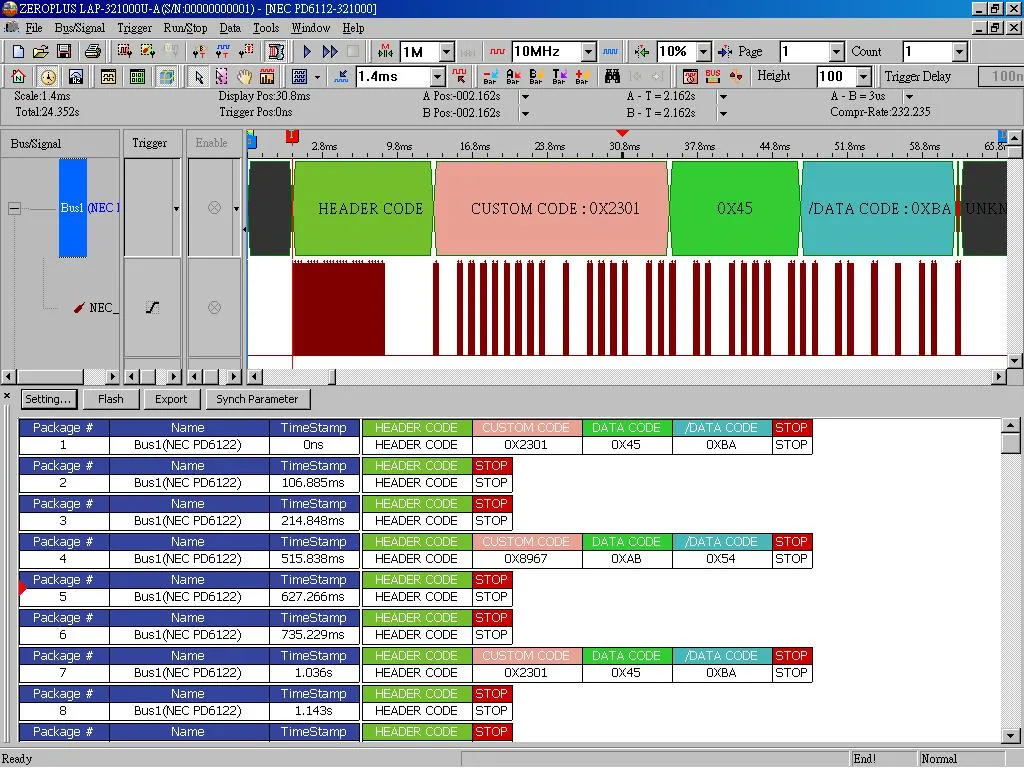Click the red film-strip memory icon
This screenshot has height=768, width=1024.
(x=276, y=52)
